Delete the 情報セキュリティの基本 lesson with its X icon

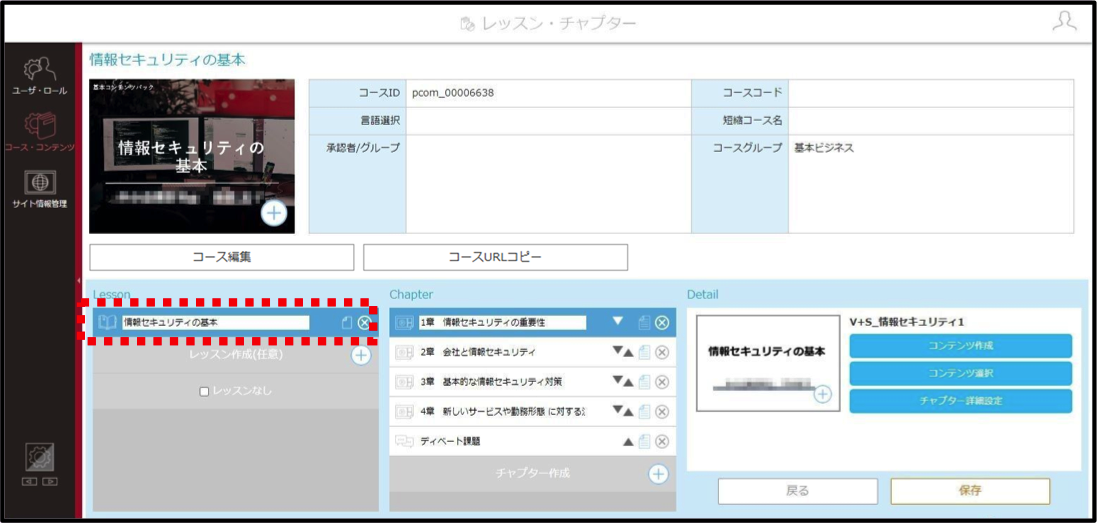coord(364,322)
